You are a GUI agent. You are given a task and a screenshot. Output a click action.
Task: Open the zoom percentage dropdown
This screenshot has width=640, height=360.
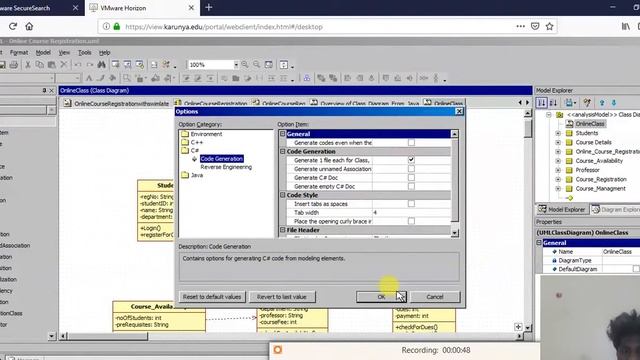coord(236,65)
